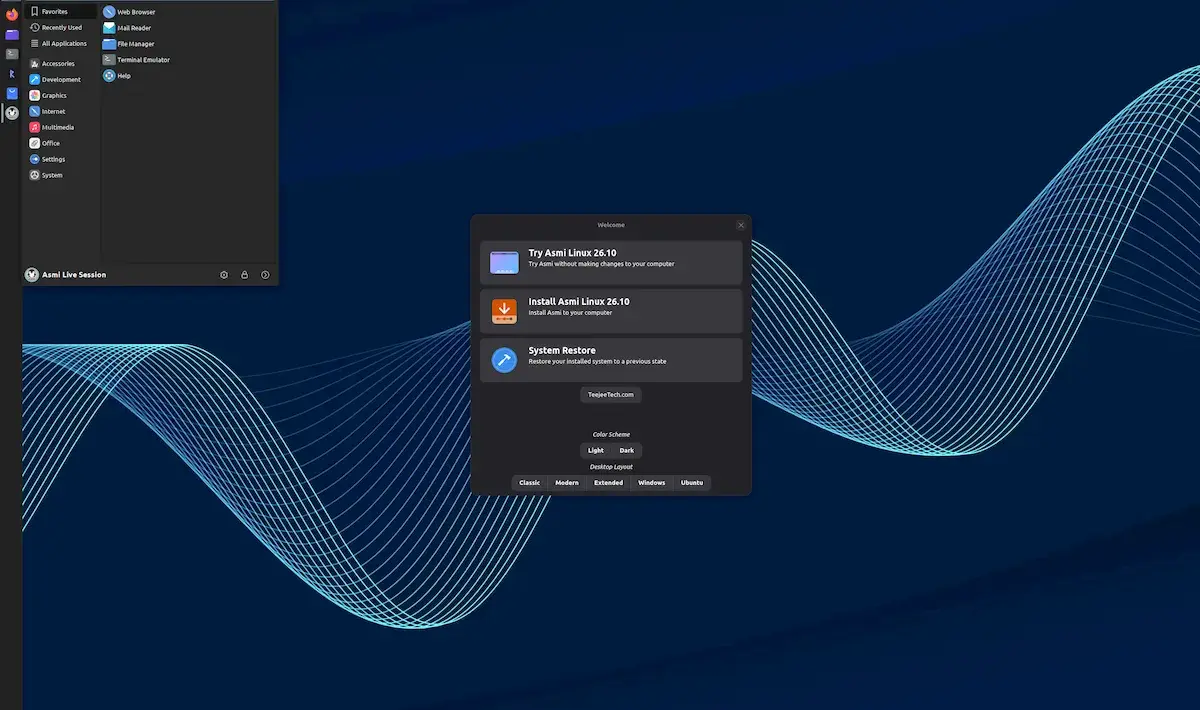Click the lock screen padlock icon

(244, 274)
